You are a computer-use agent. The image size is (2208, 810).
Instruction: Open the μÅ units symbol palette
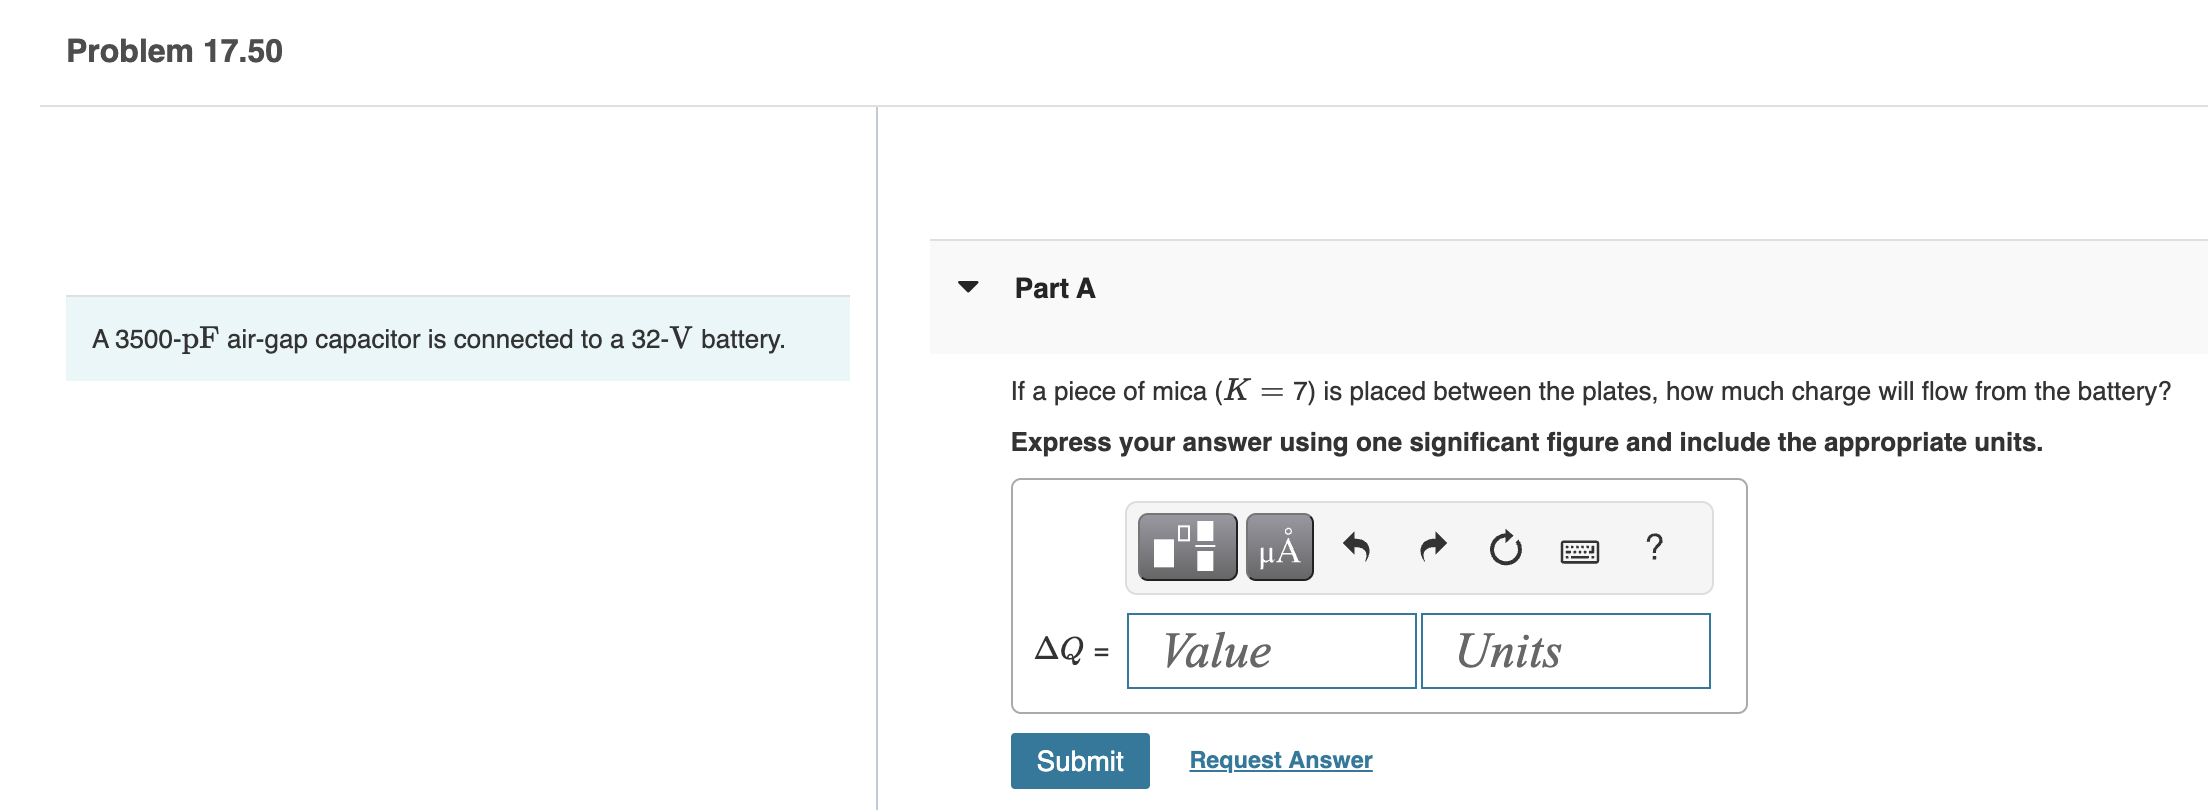pos(1279,547)
